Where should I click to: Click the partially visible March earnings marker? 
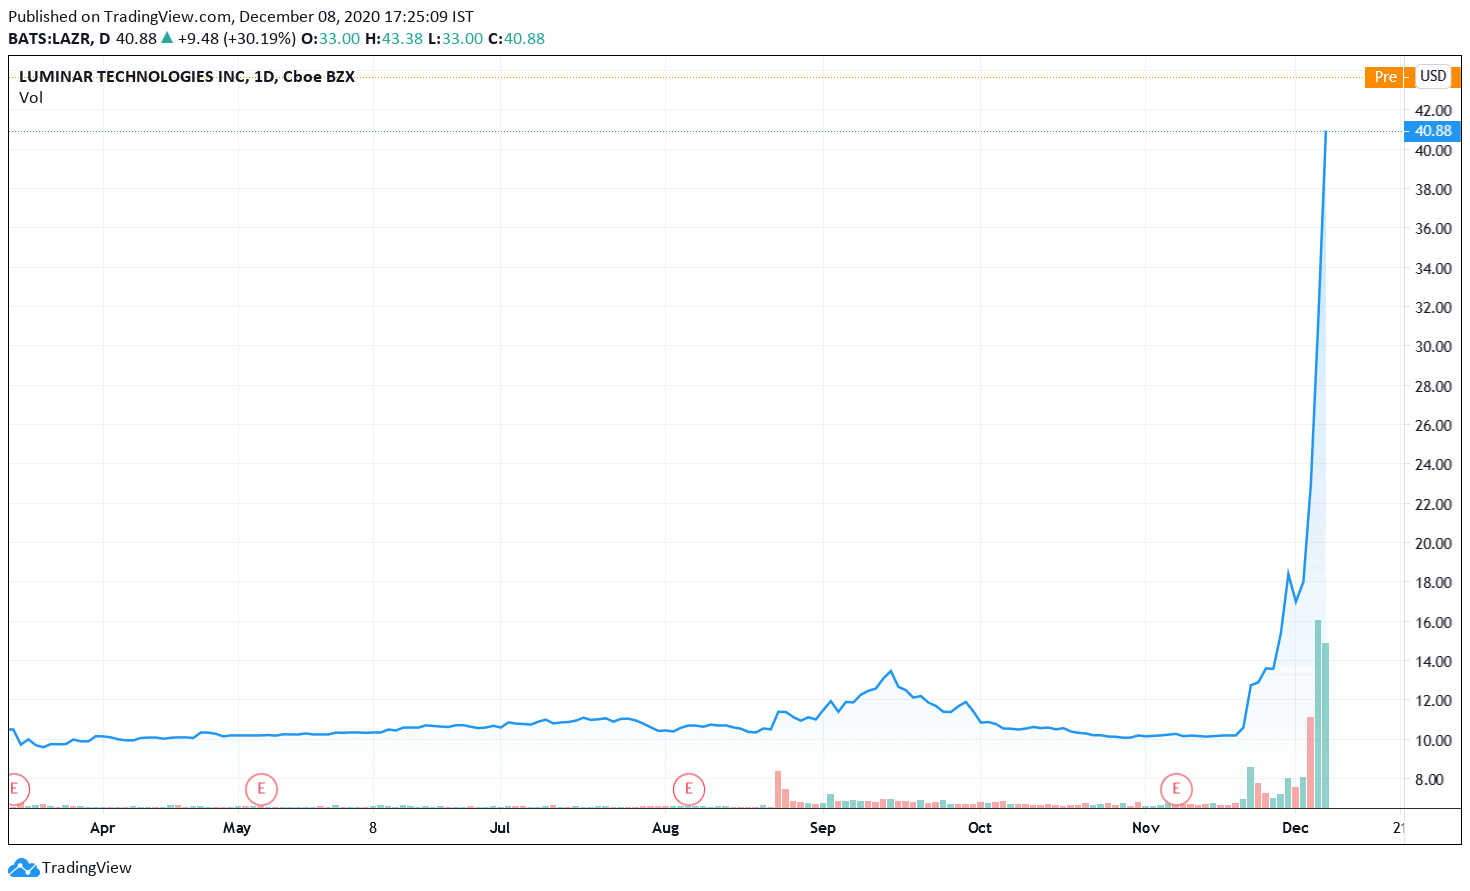point(18,789)
